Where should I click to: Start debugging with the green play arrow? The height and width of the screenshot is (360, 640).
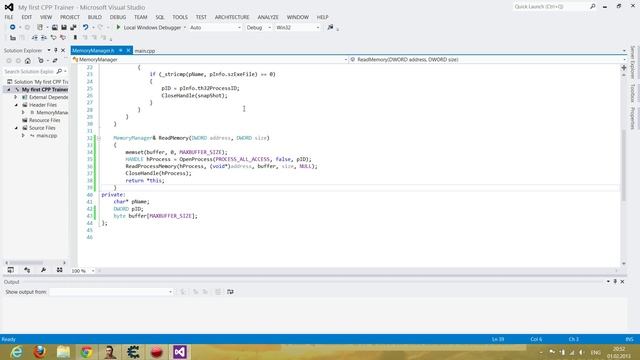click(x=118, y=27)
